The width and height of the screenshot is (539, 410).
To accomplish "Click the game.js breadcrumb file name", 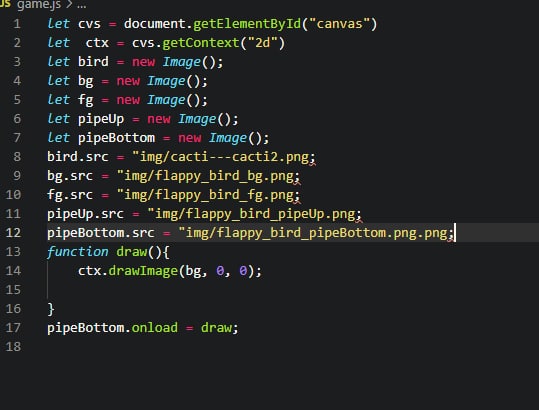I will click(x=39, y=4).
